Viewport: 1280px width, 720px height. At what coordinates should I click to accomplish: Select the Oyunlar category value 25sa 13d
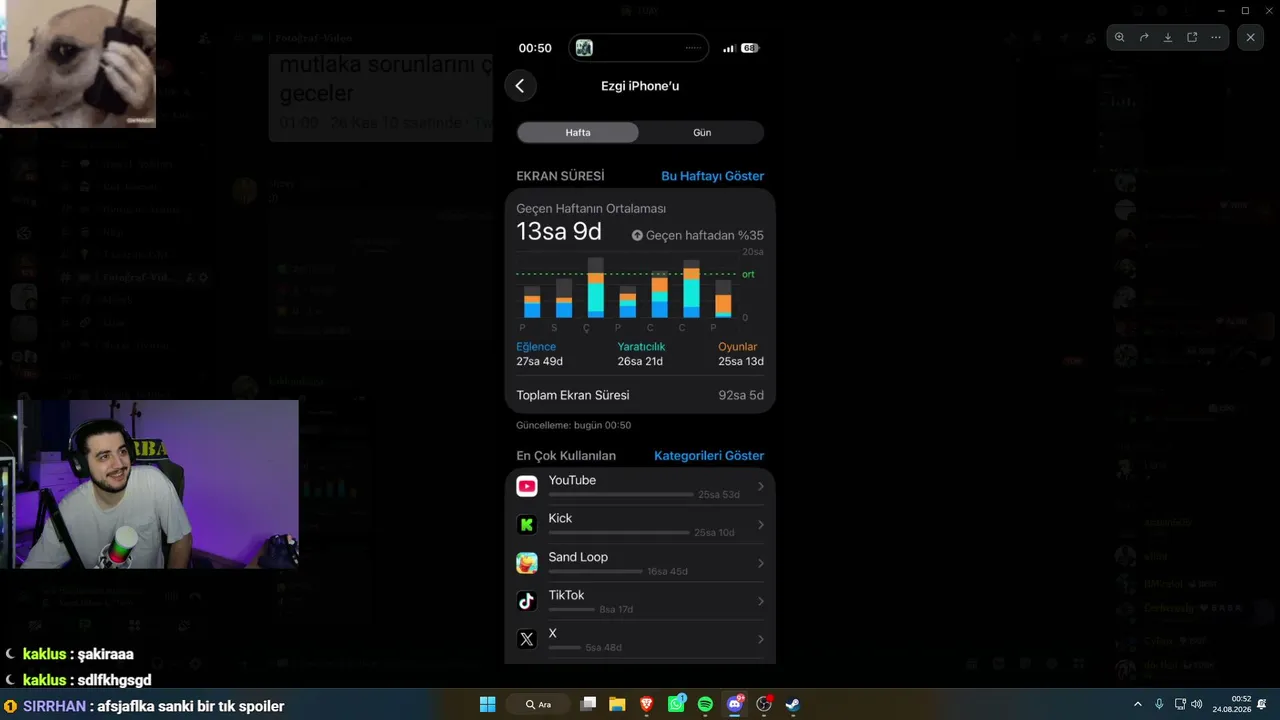(x=741, y=362)
